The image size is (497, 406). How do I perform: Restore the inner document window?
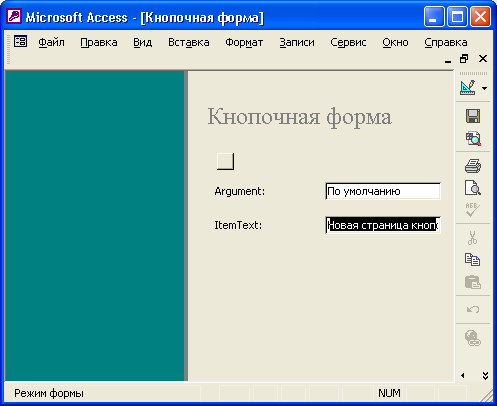464,59
